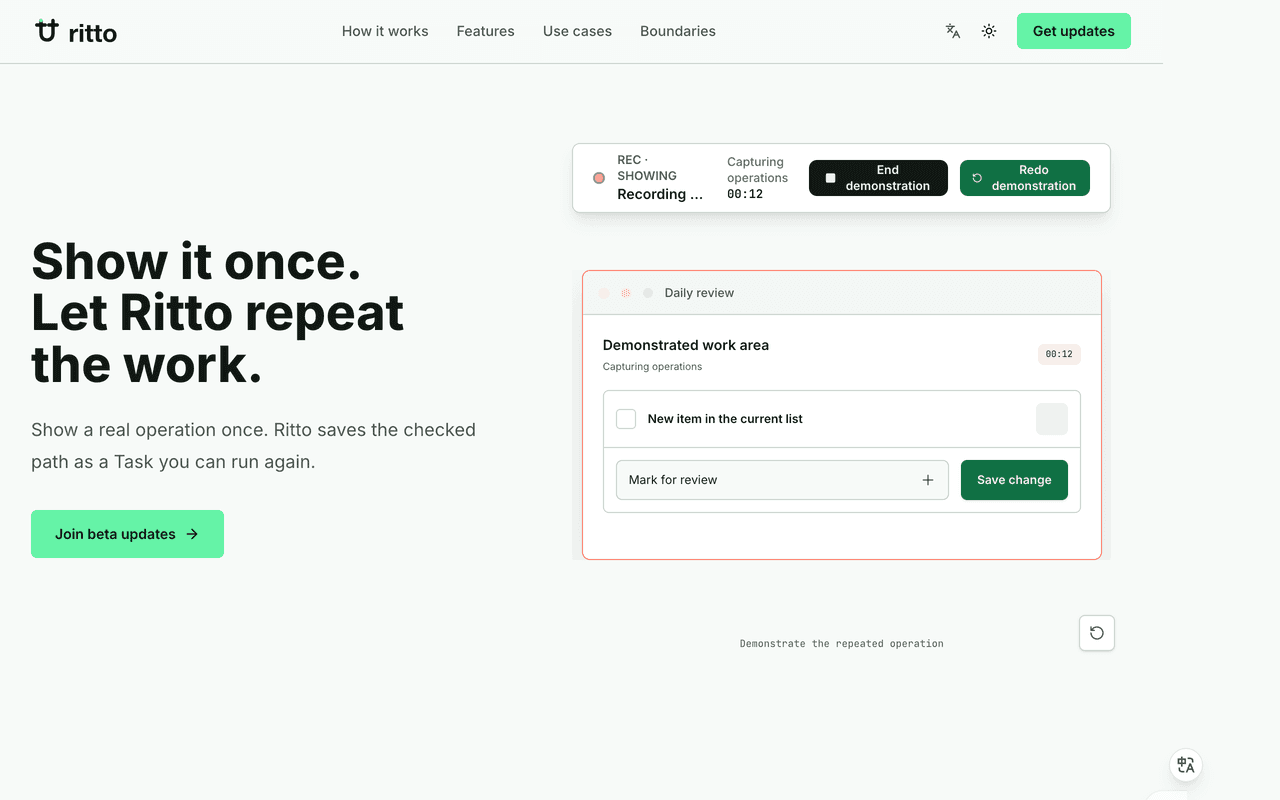Screen dimensions: 1280x800
Task: Toggle the light/dark theme sun icon
Action: [989, 31]
